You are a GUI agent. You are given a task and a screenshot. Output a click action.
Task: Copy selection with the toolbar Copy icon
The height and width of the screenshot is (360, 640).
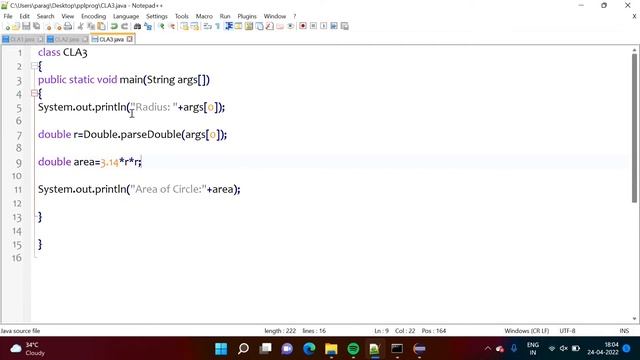coord(91,27)
